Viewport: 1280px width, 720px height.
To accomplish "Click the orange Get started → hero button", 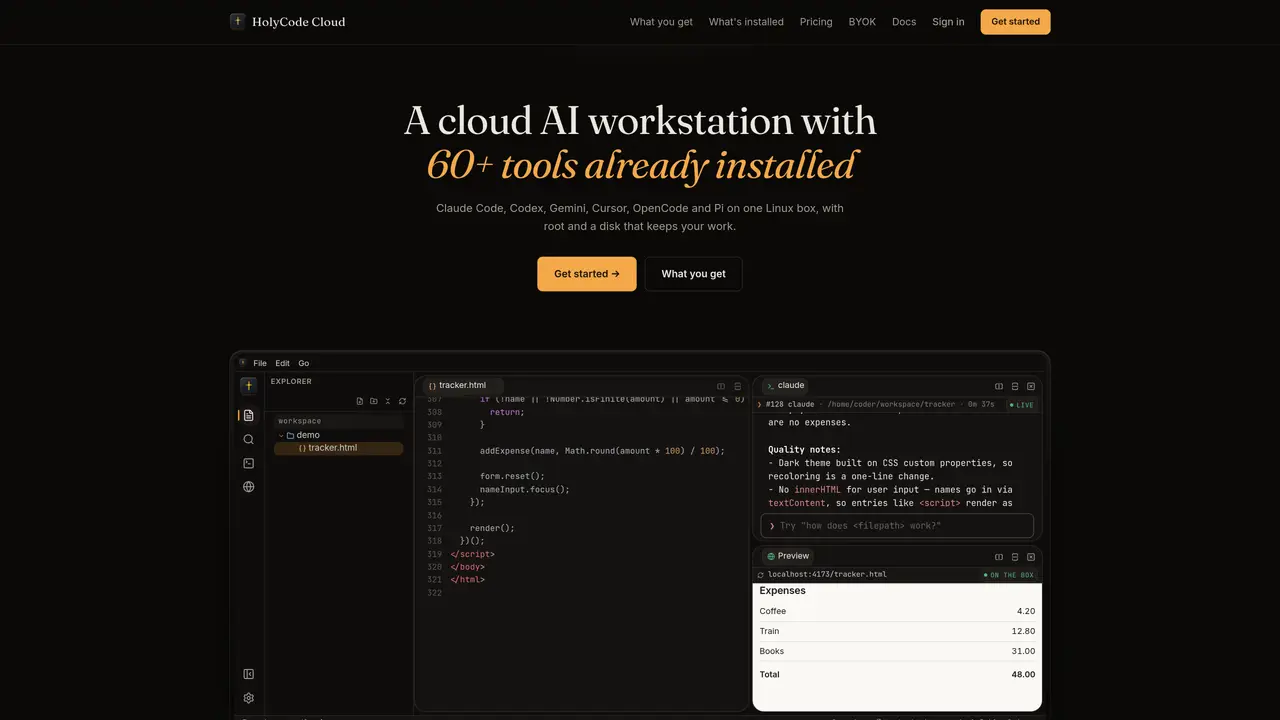I will coord(587,274).
